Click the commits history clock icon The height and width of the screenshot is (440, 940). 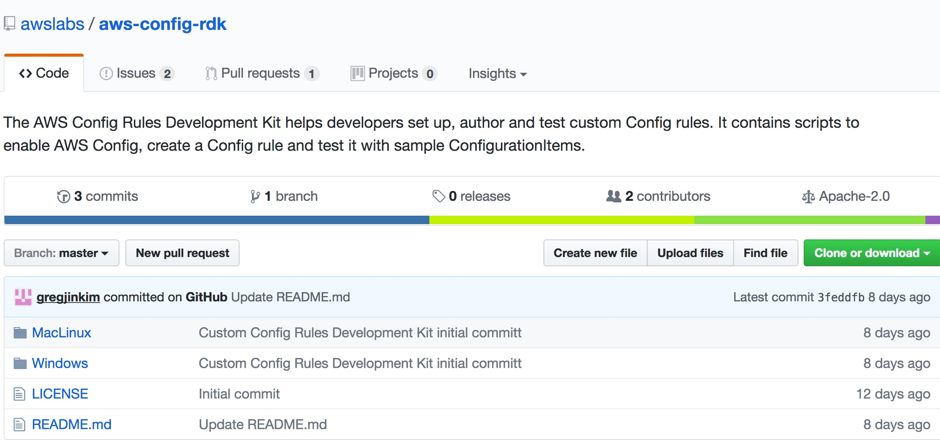pyautogui.click(x=63, y=197)
